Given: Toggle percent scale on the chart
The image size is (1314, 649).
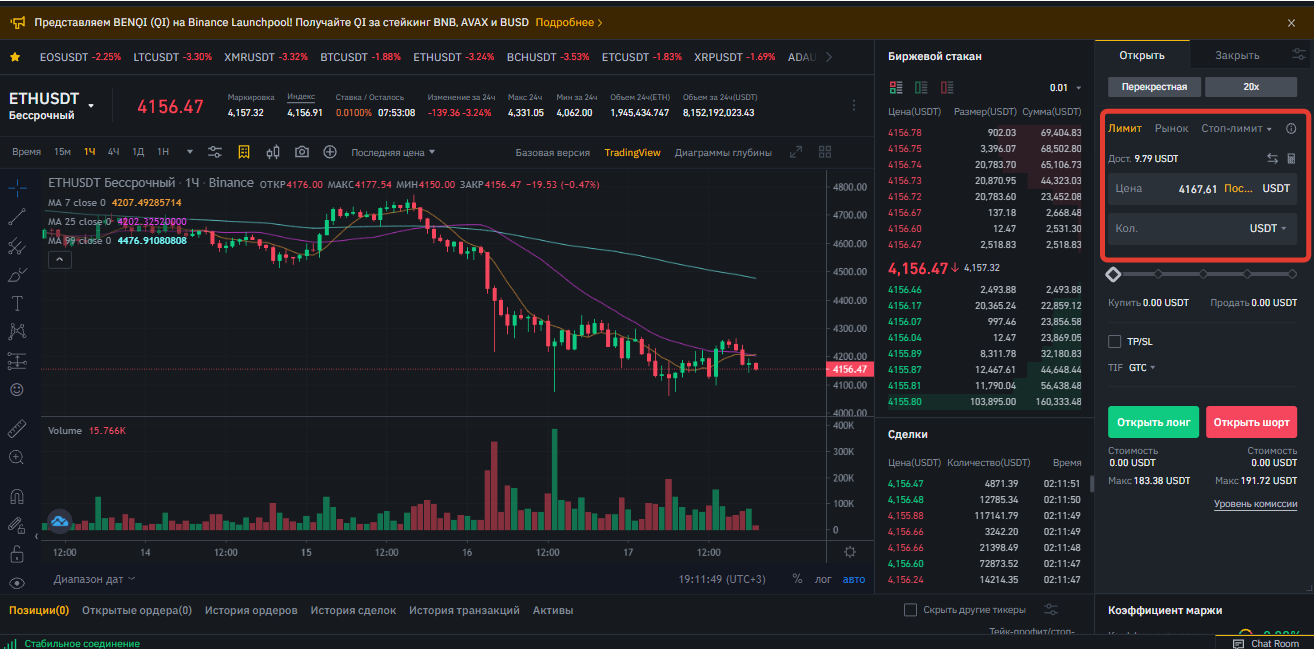Looking at the screenshot, I should click(797, 579).
